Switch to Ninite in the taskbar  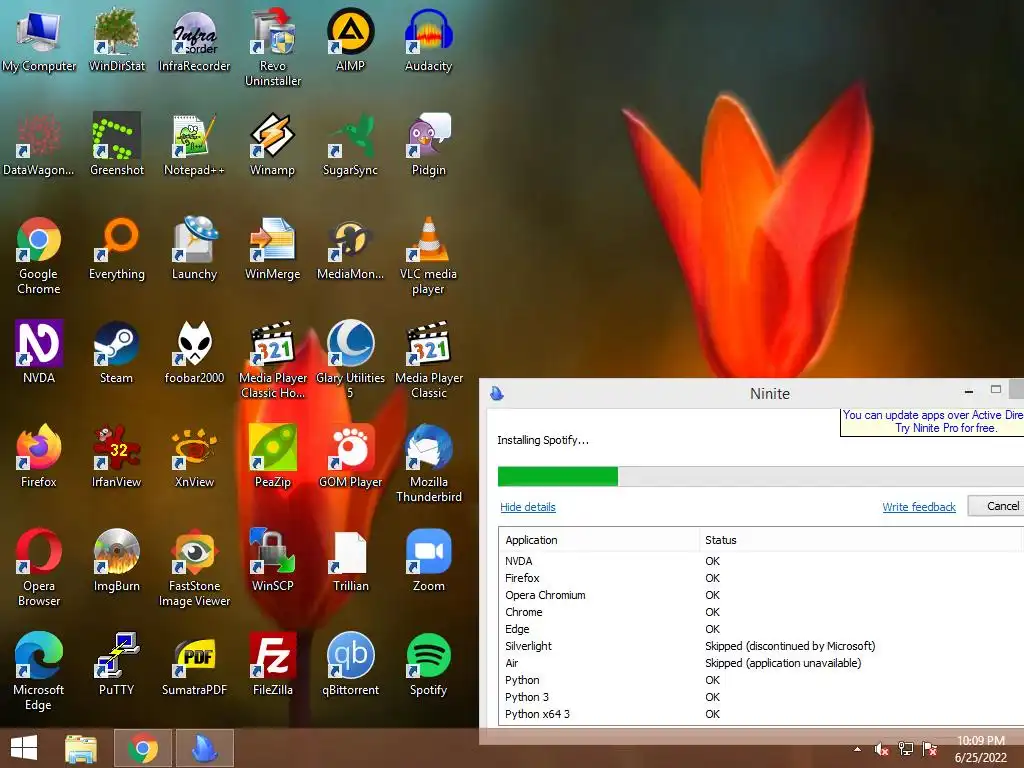click(204, 748)
